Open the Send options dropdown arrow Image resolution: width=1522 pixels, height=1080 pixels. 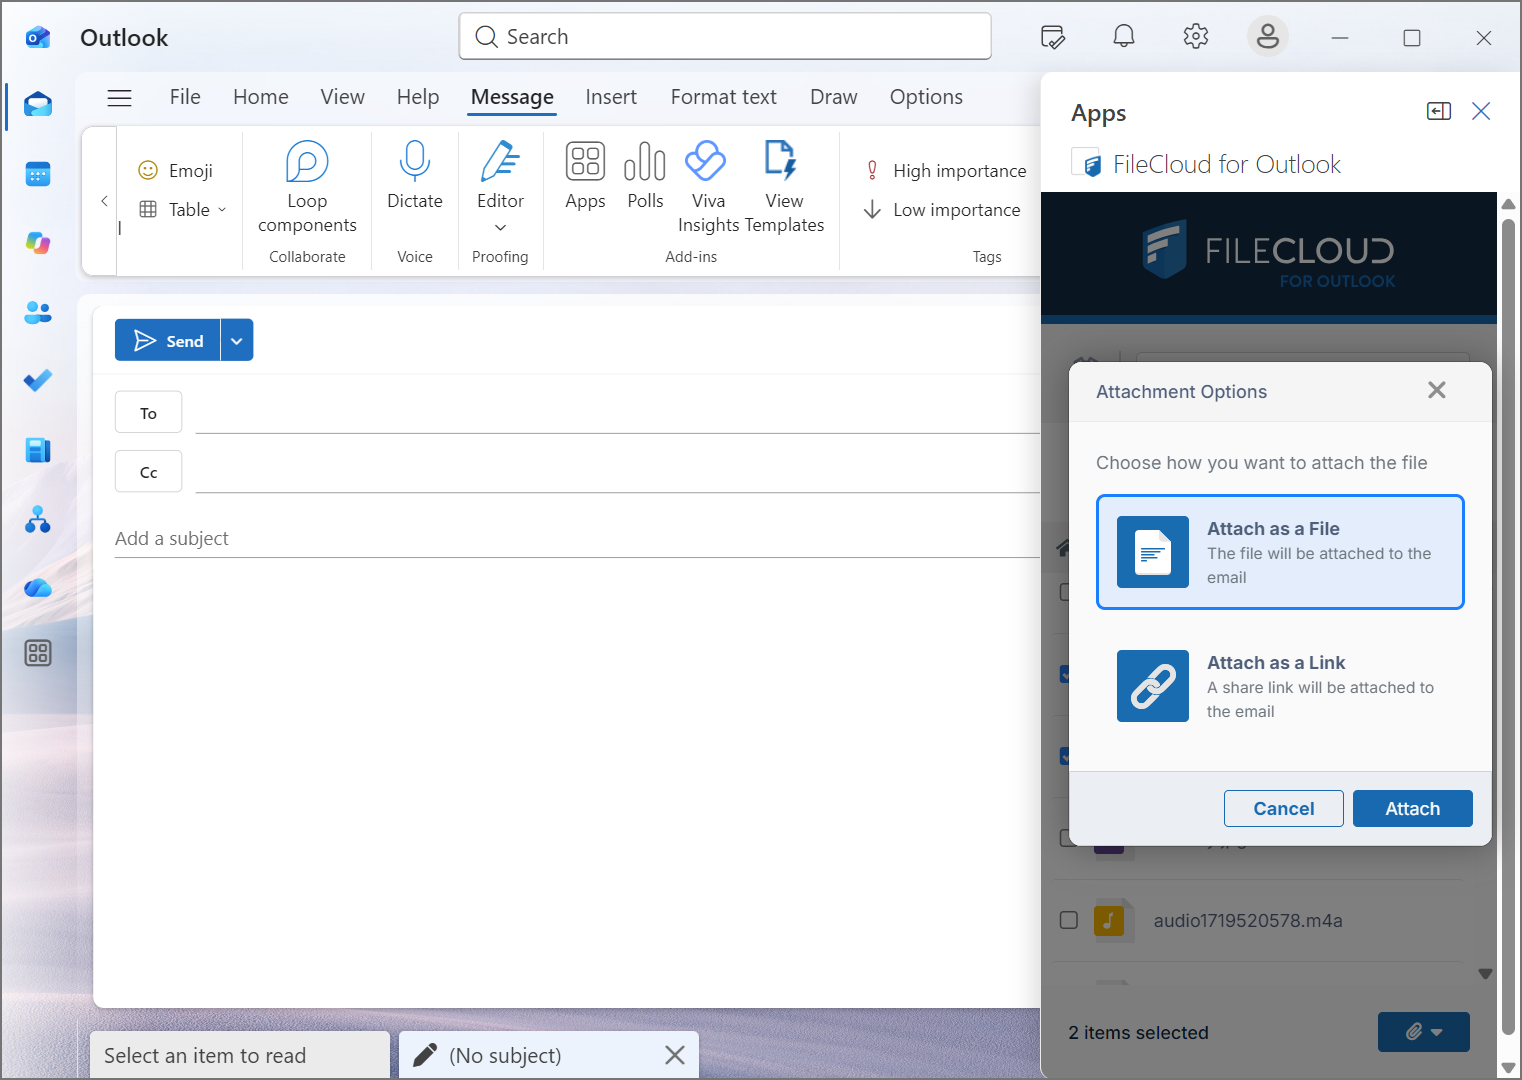click(237, 340)
